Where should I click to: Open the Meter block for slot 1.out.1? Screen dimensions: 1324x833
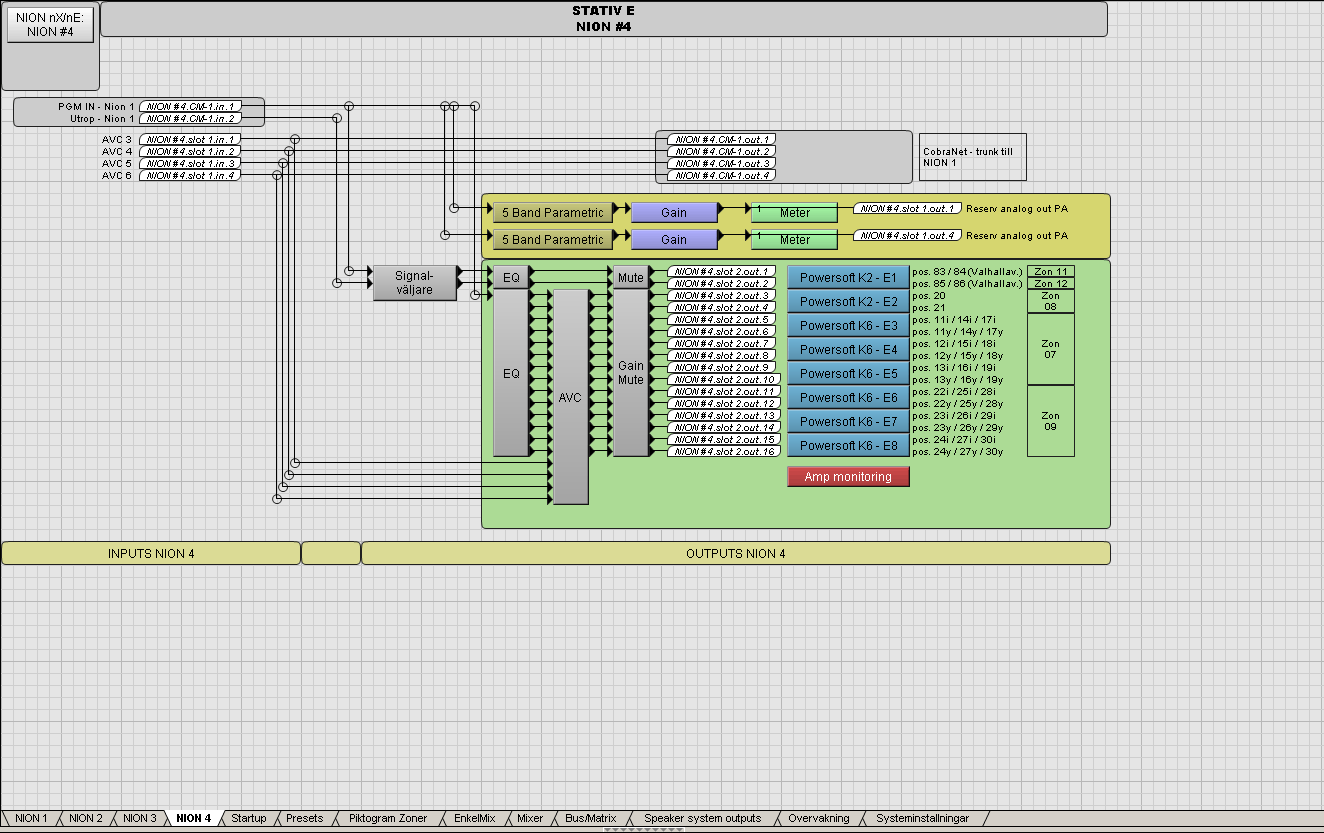(795, 212)
